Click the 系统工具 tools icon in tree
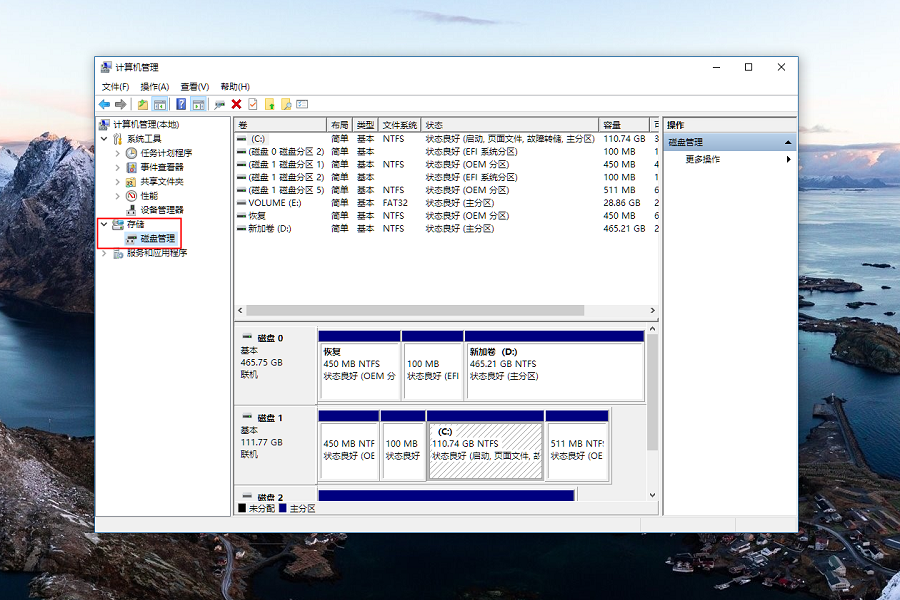900x600 pixels. pos(118,139)
